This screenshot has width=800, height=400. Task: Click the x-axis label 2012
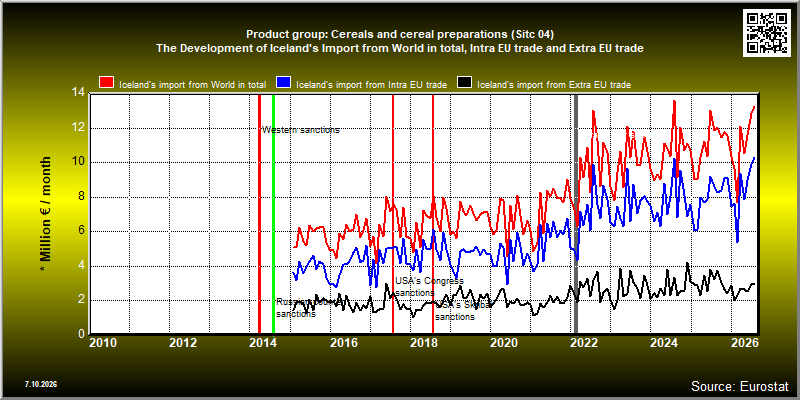pos(183,342)
